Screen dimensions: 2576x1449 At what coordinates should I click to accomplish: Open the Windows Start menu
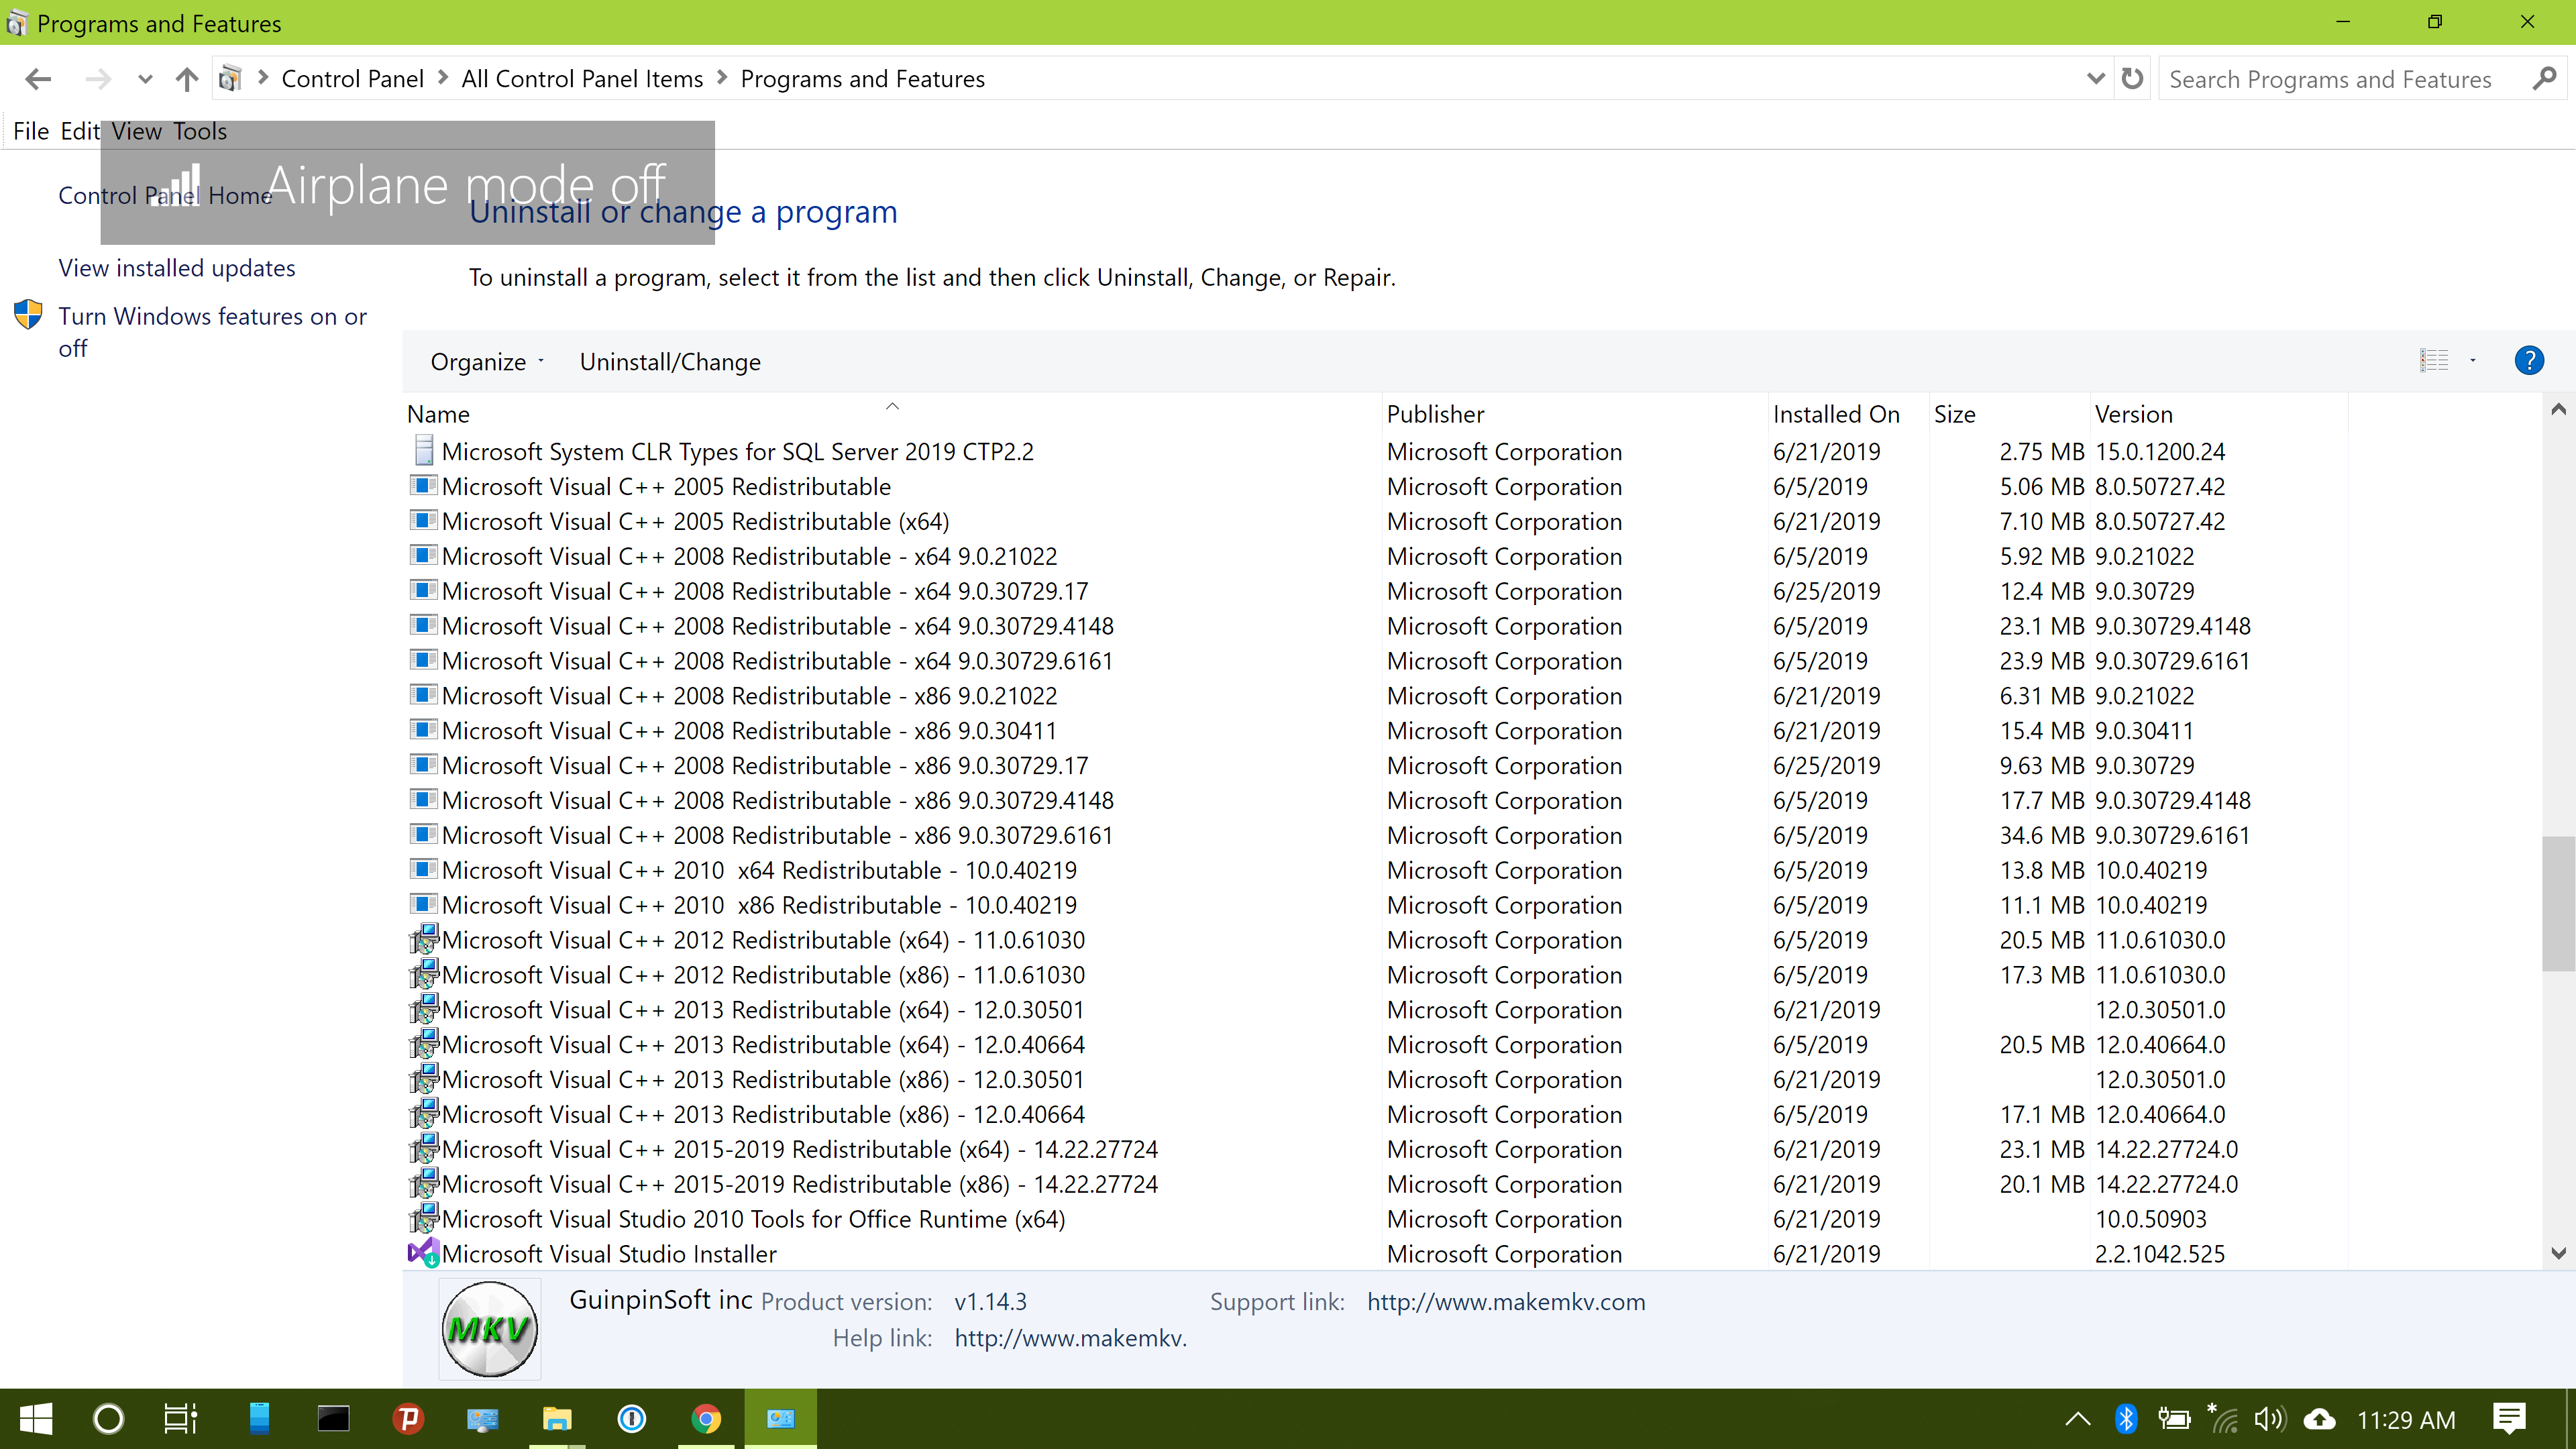(x=36, y=1418)
